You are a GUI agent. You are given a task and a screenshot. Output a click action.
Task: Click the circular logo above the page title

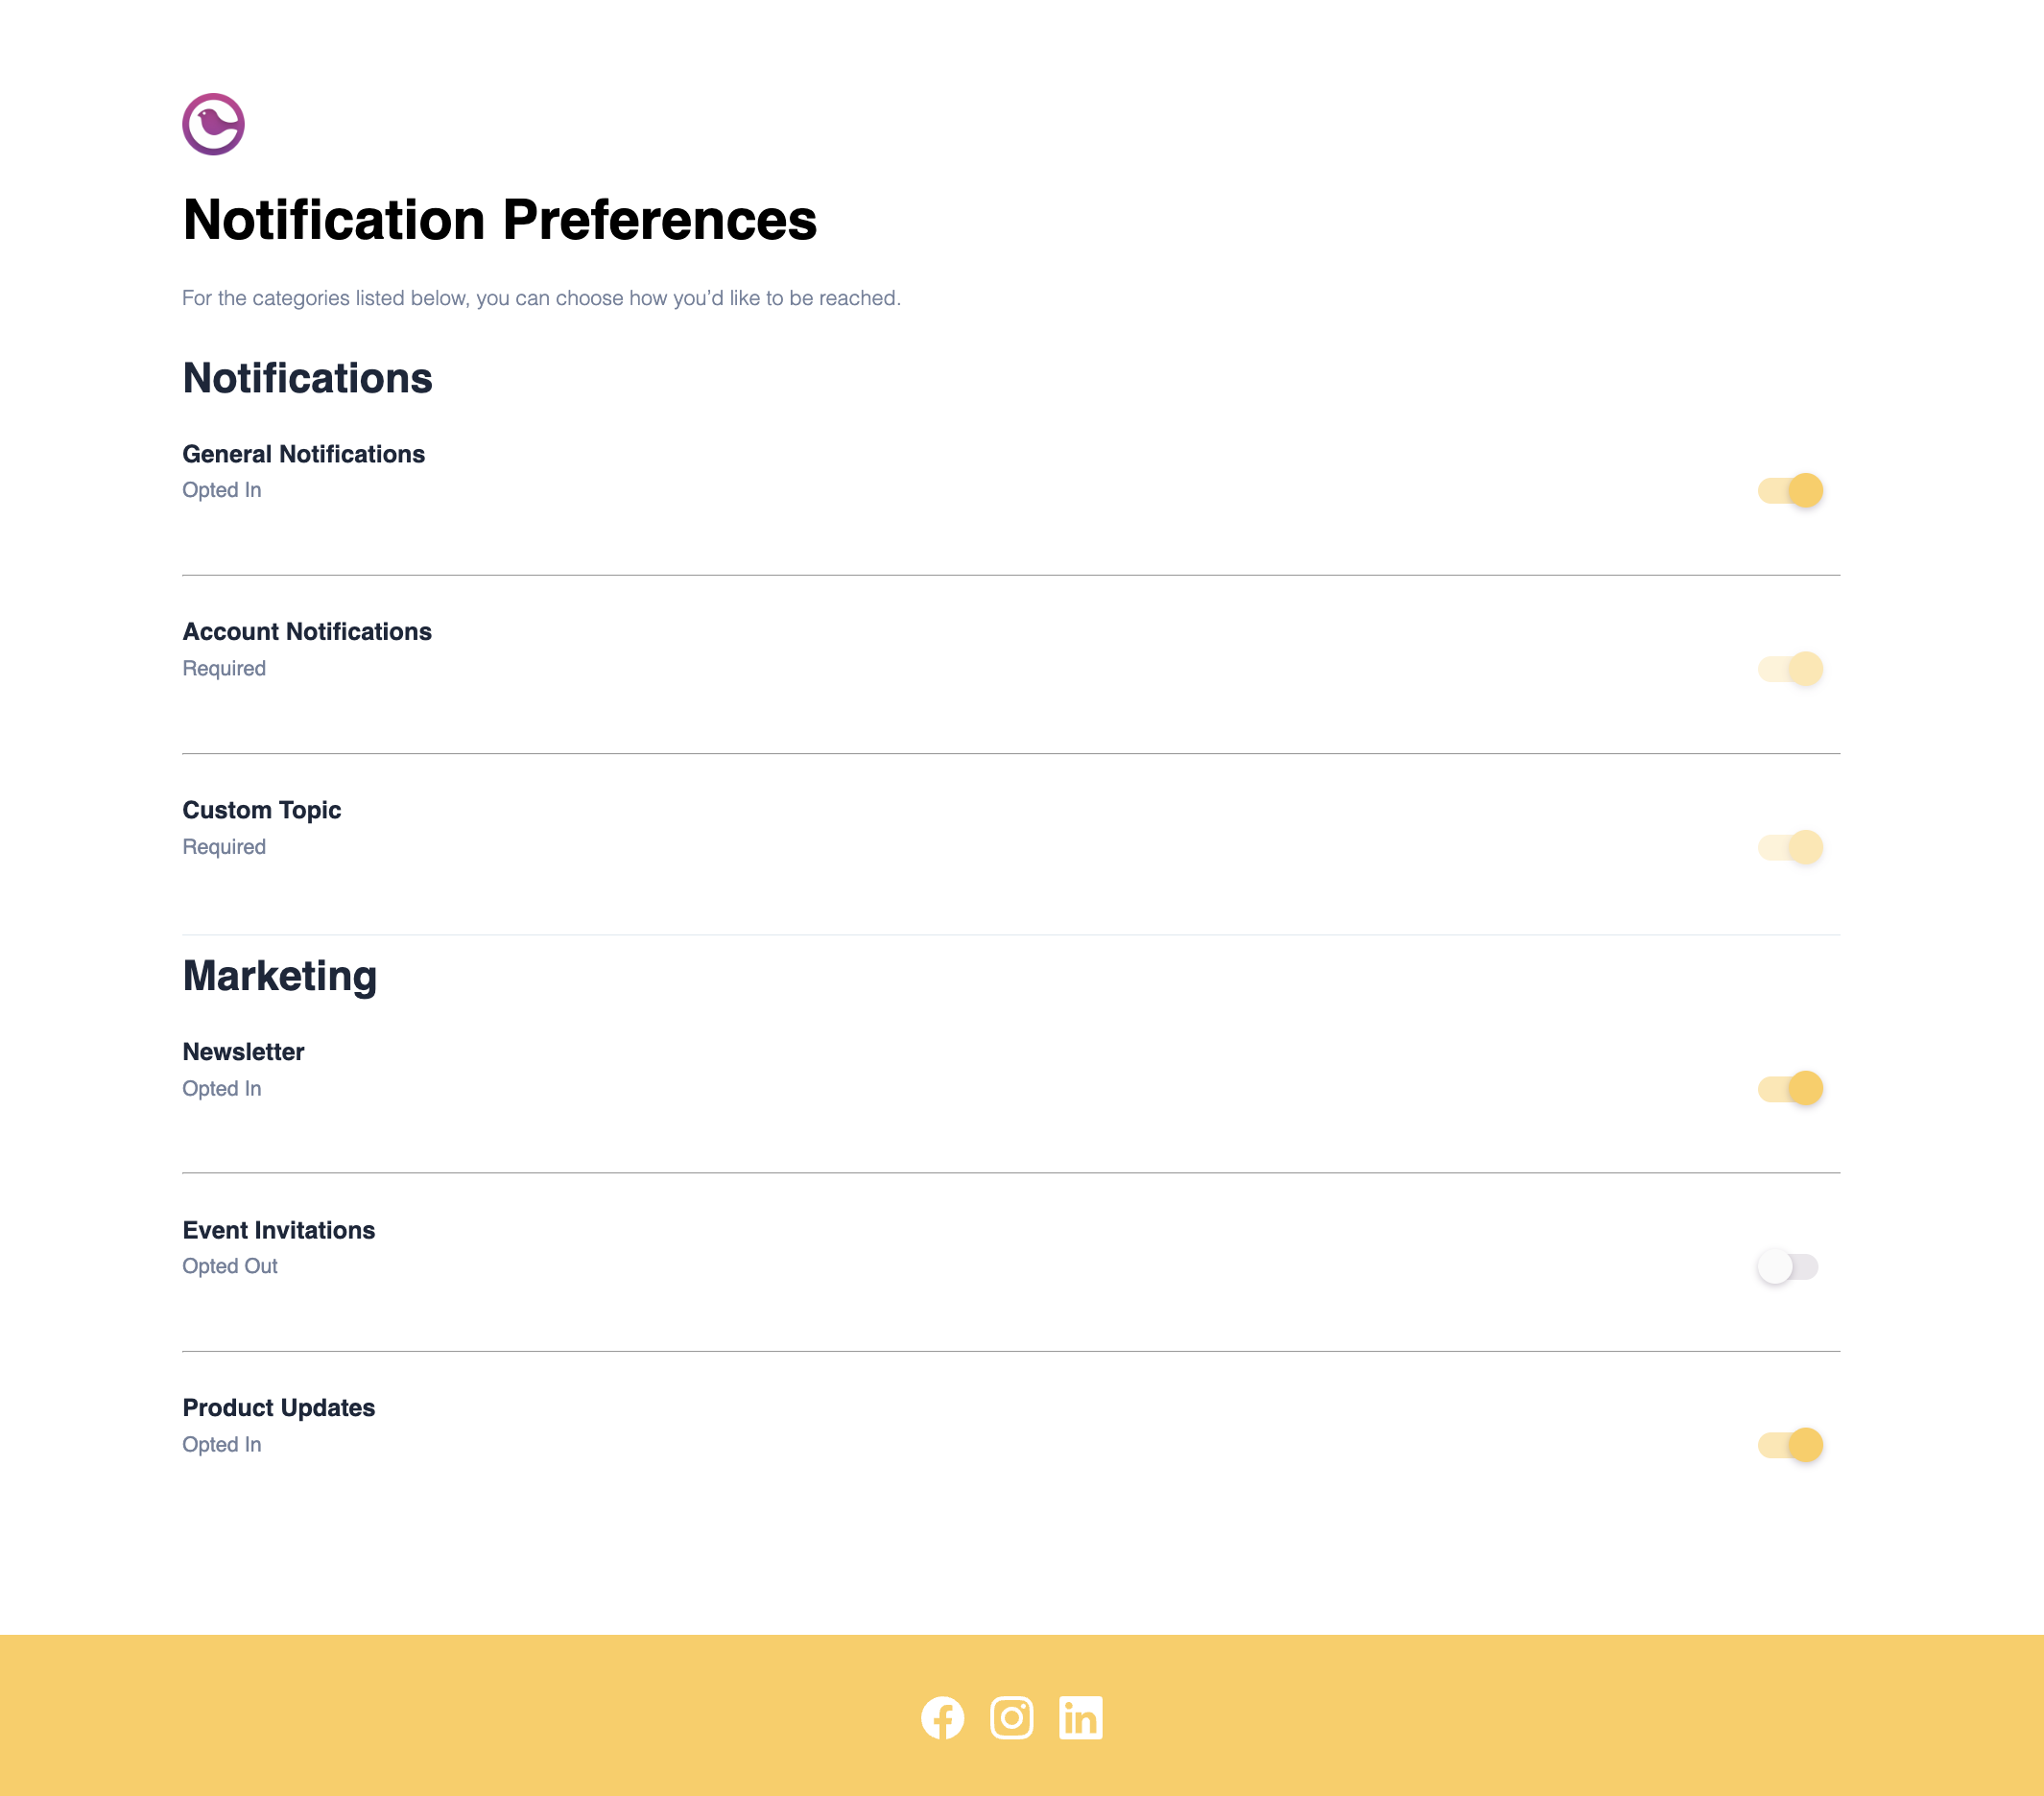(x=213, y=124)
